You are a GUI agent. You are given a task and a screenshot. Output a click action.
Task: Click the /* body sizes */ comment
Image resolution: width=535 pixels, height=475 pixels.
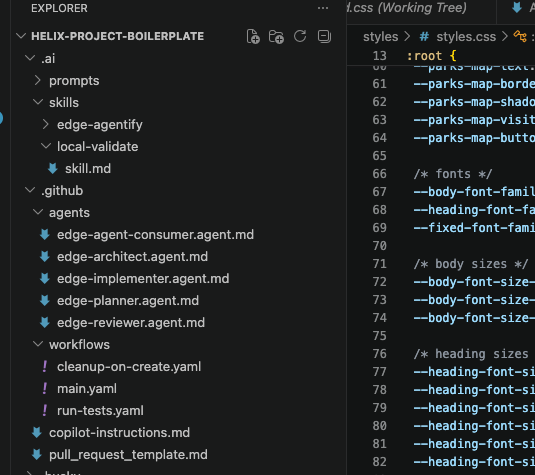[471, 264]
